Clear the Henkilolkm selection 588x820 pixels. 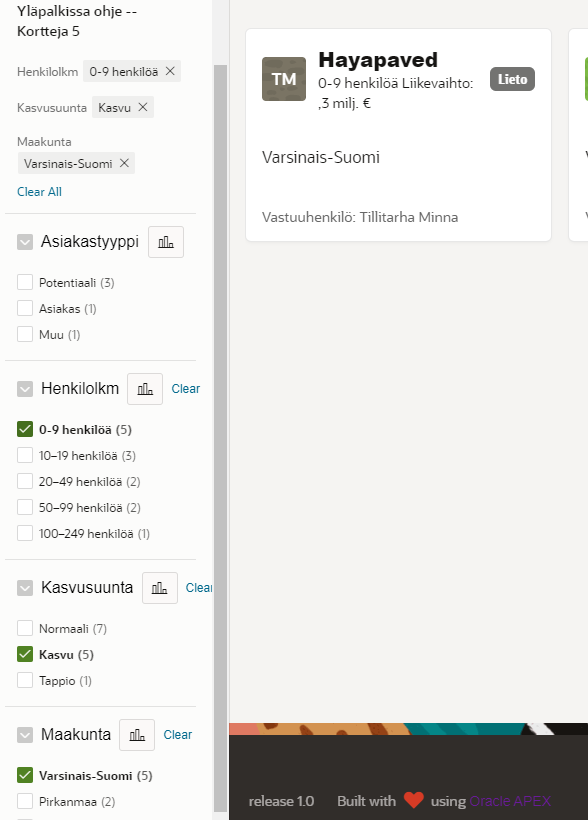[186, 389]
